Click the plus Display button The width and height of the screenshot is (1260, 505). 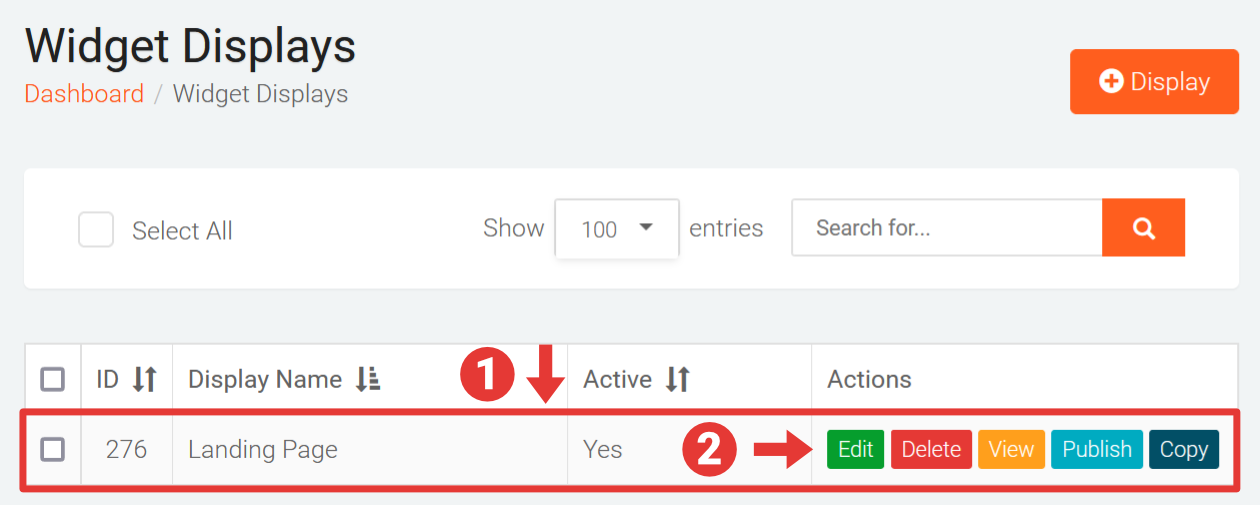point(1154,82)
